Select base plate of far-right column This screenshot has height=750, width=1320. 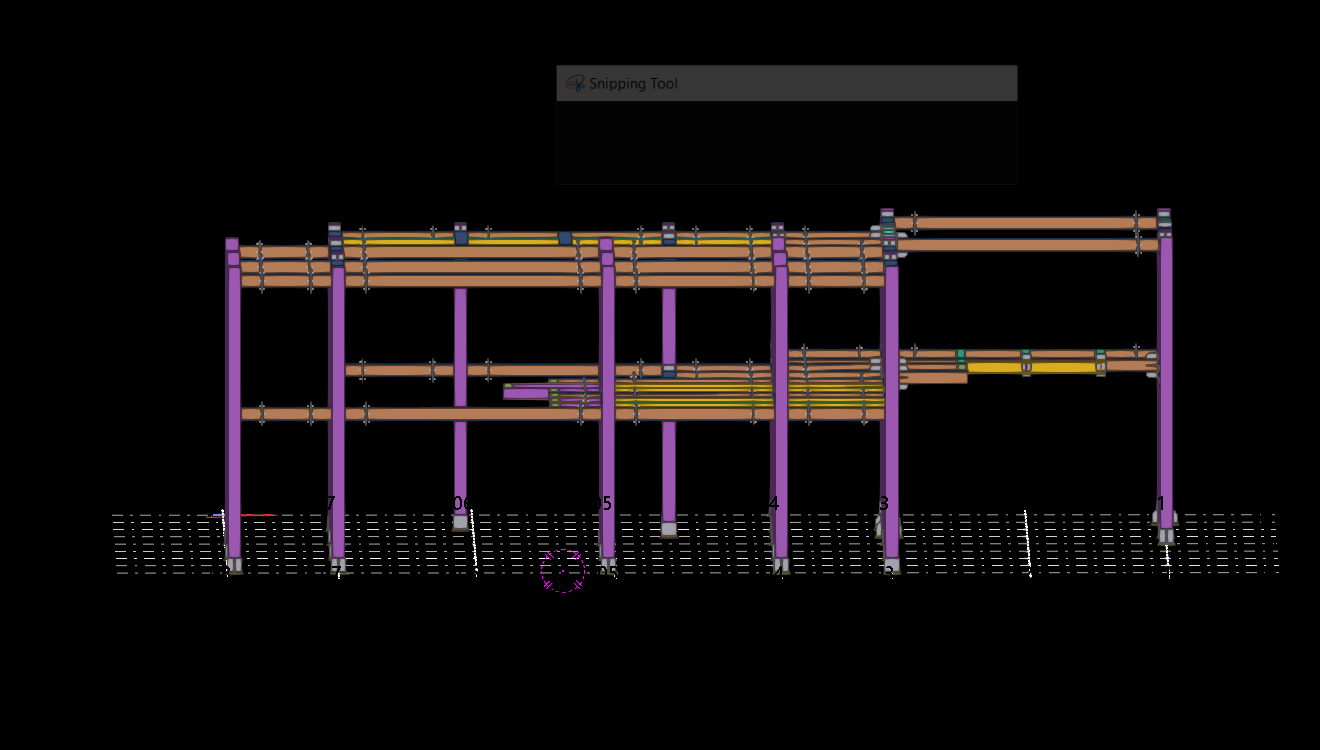(1166, 536)
